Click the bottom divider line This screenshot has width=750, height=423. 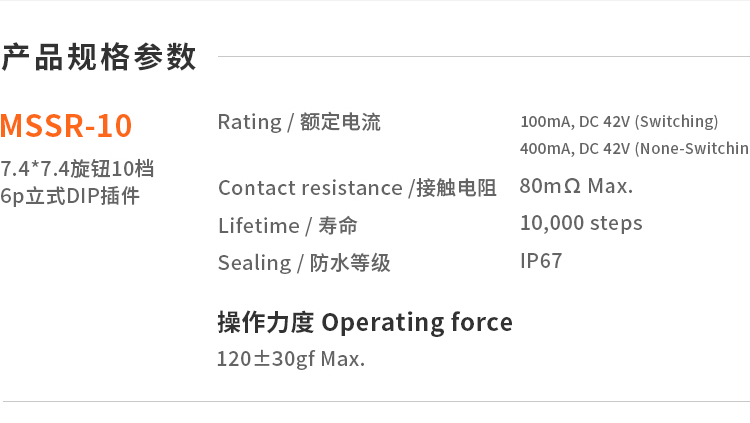(375, 401)
